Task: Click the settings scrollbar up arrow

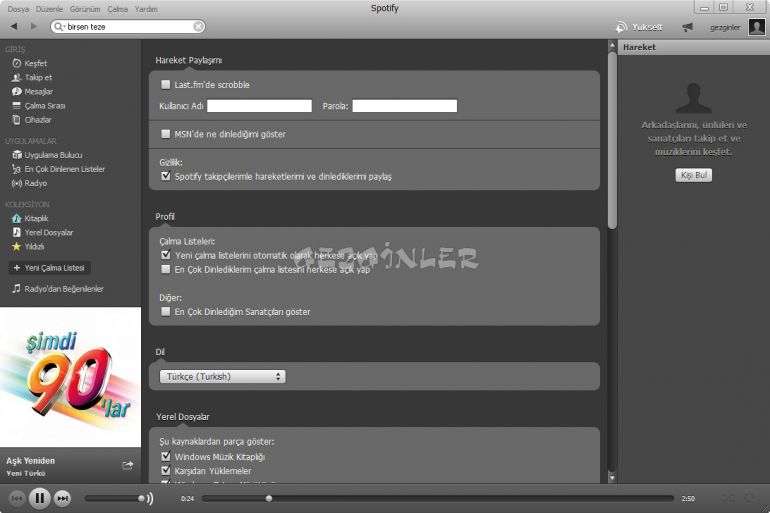Action: point(612,45)
